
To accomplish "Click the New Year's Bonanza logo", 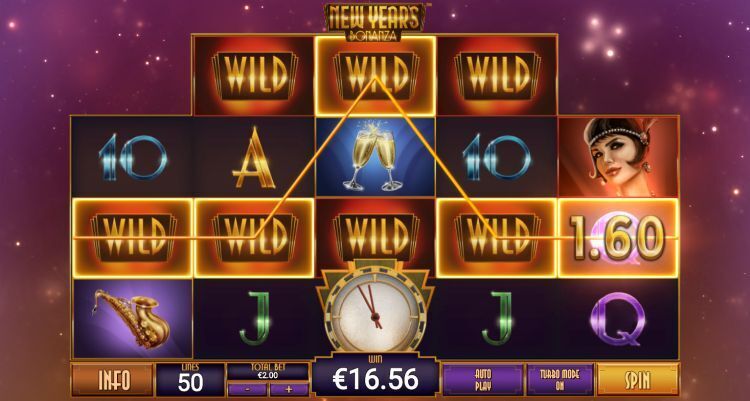I will [375, 21].
